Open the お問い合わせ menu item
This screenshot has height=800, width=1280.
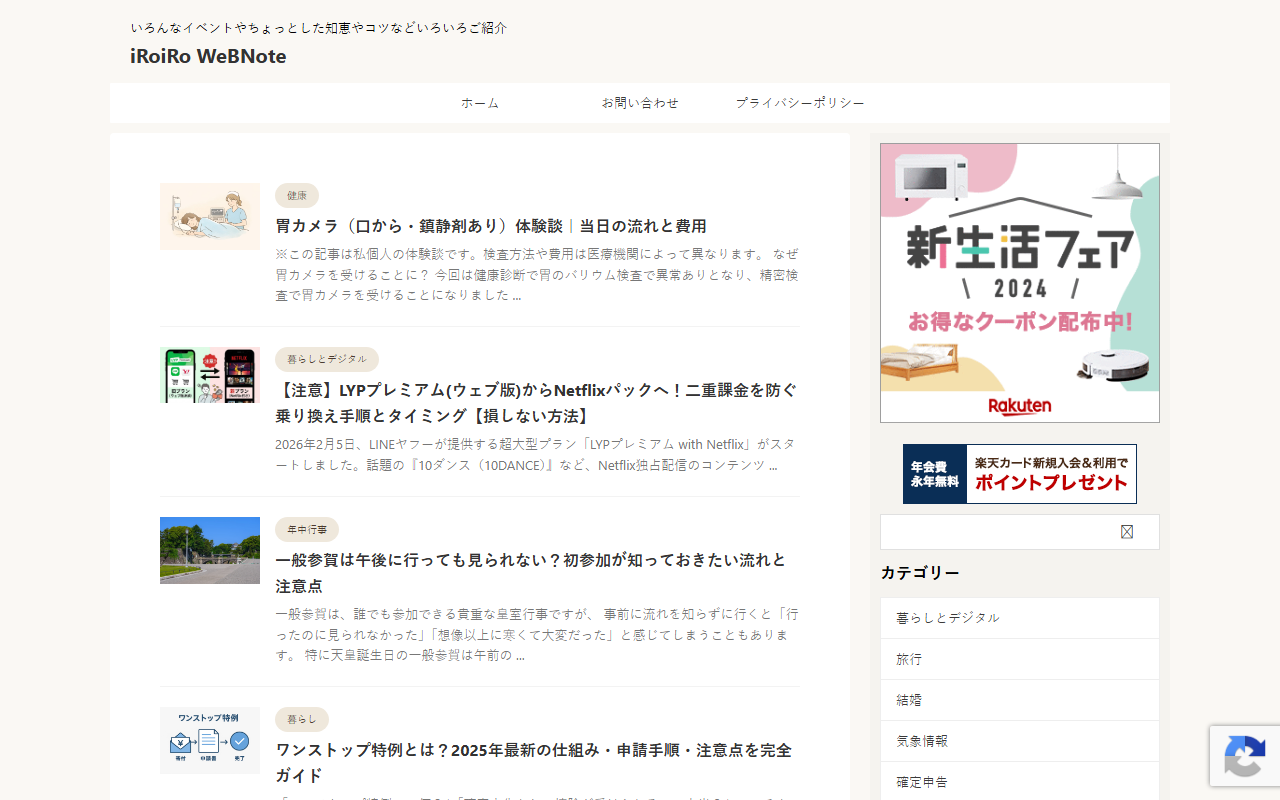[640, 103]
